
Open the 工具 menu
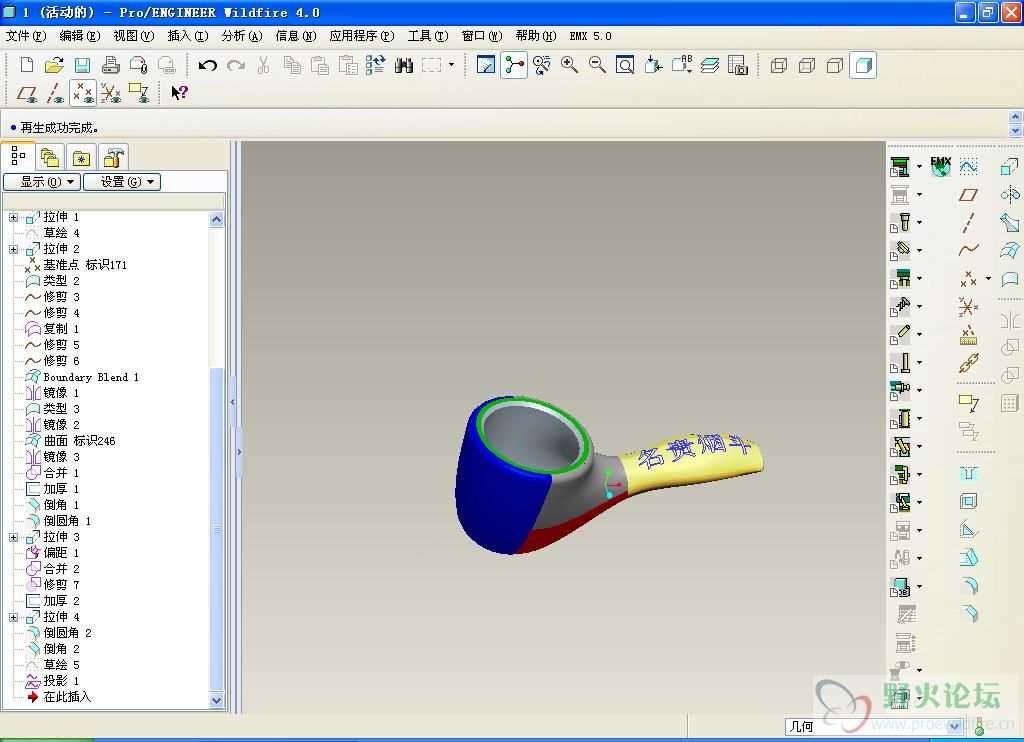[428, 36]
